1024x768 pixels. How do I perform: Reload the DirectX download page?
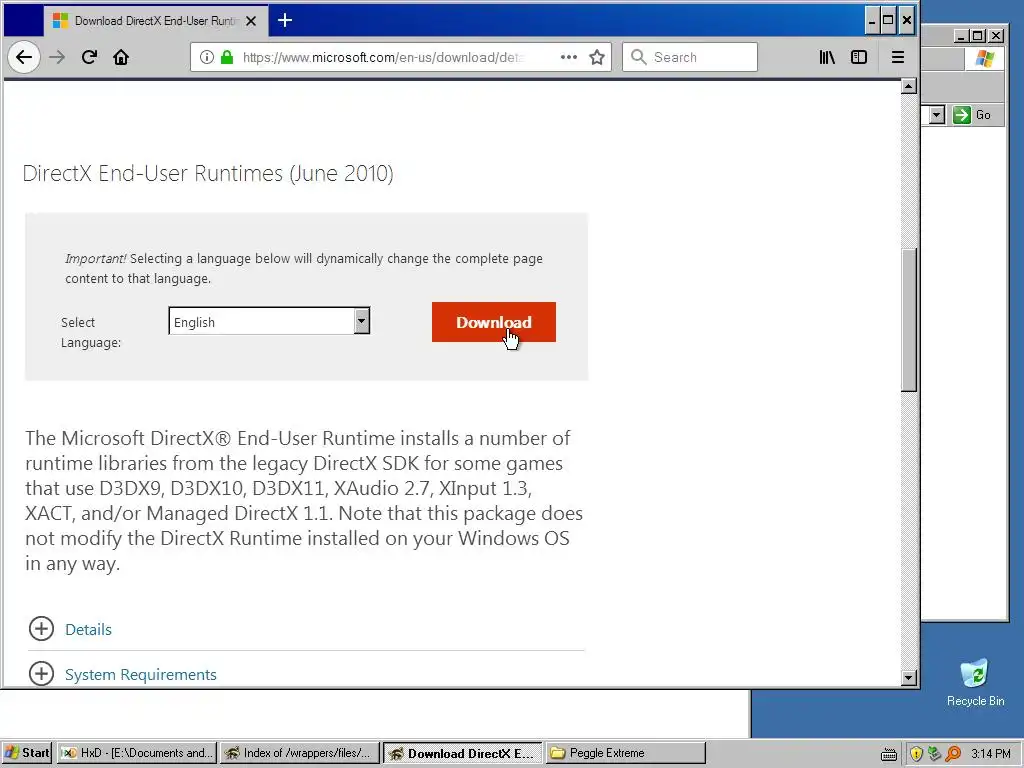[89, 57]
